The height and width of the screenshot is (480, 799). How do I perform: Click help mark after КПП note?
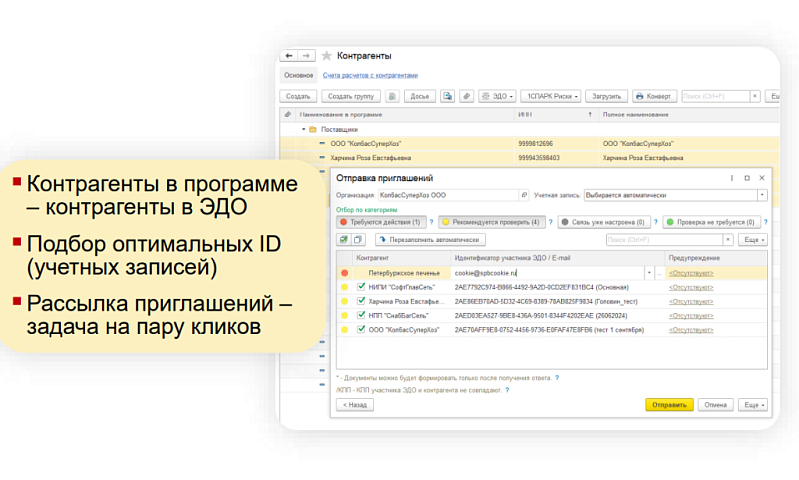point(507,390)
